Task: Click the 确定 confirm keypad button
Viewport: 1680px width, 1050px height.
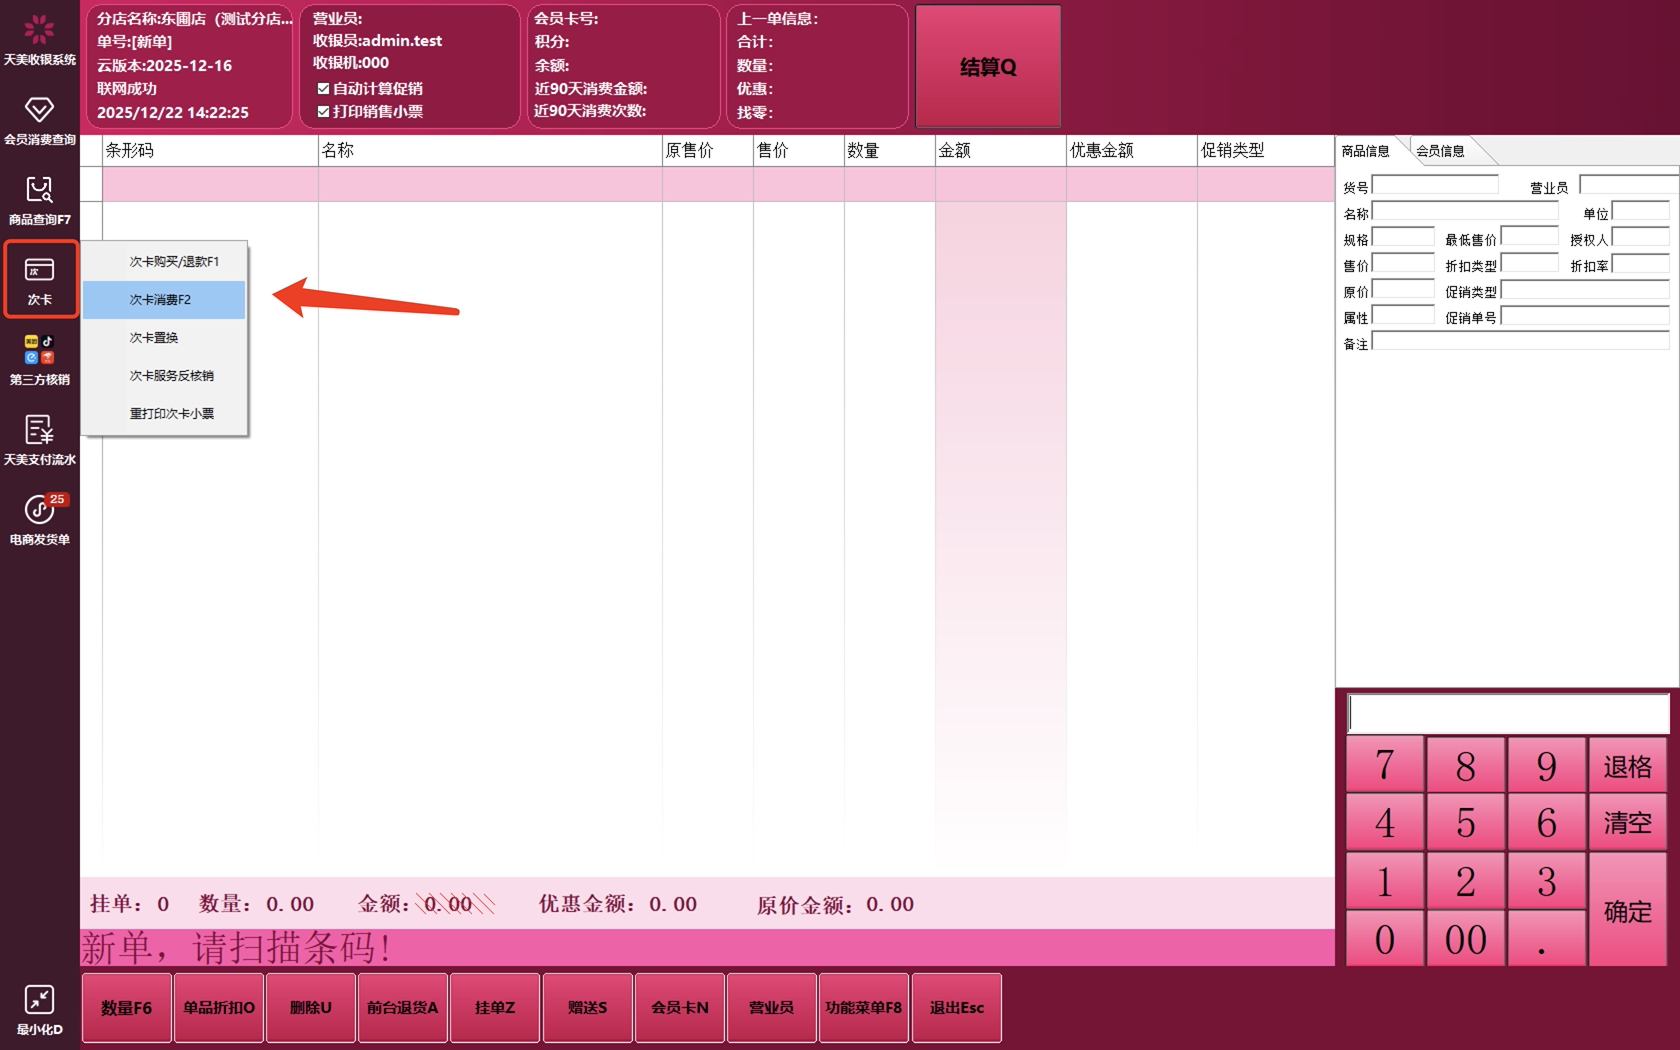Action: (1627, 910)
